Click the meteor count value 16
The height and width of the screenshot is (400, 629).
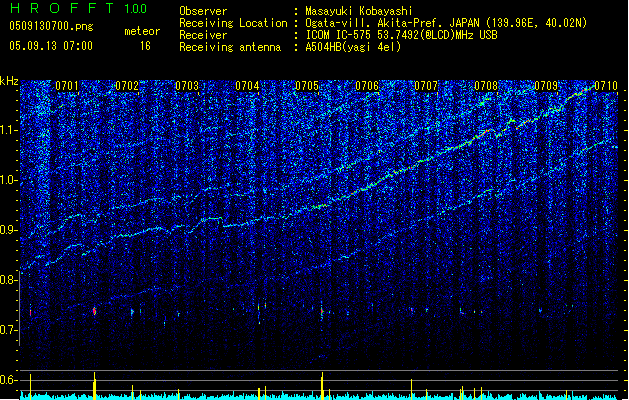(145, 46)
